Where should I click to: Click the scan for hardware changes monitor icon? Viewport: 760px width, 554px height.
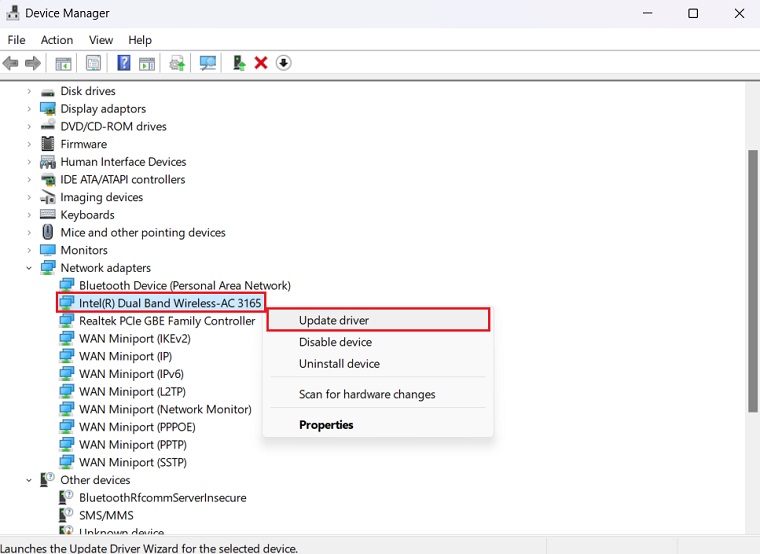[208, 63]
